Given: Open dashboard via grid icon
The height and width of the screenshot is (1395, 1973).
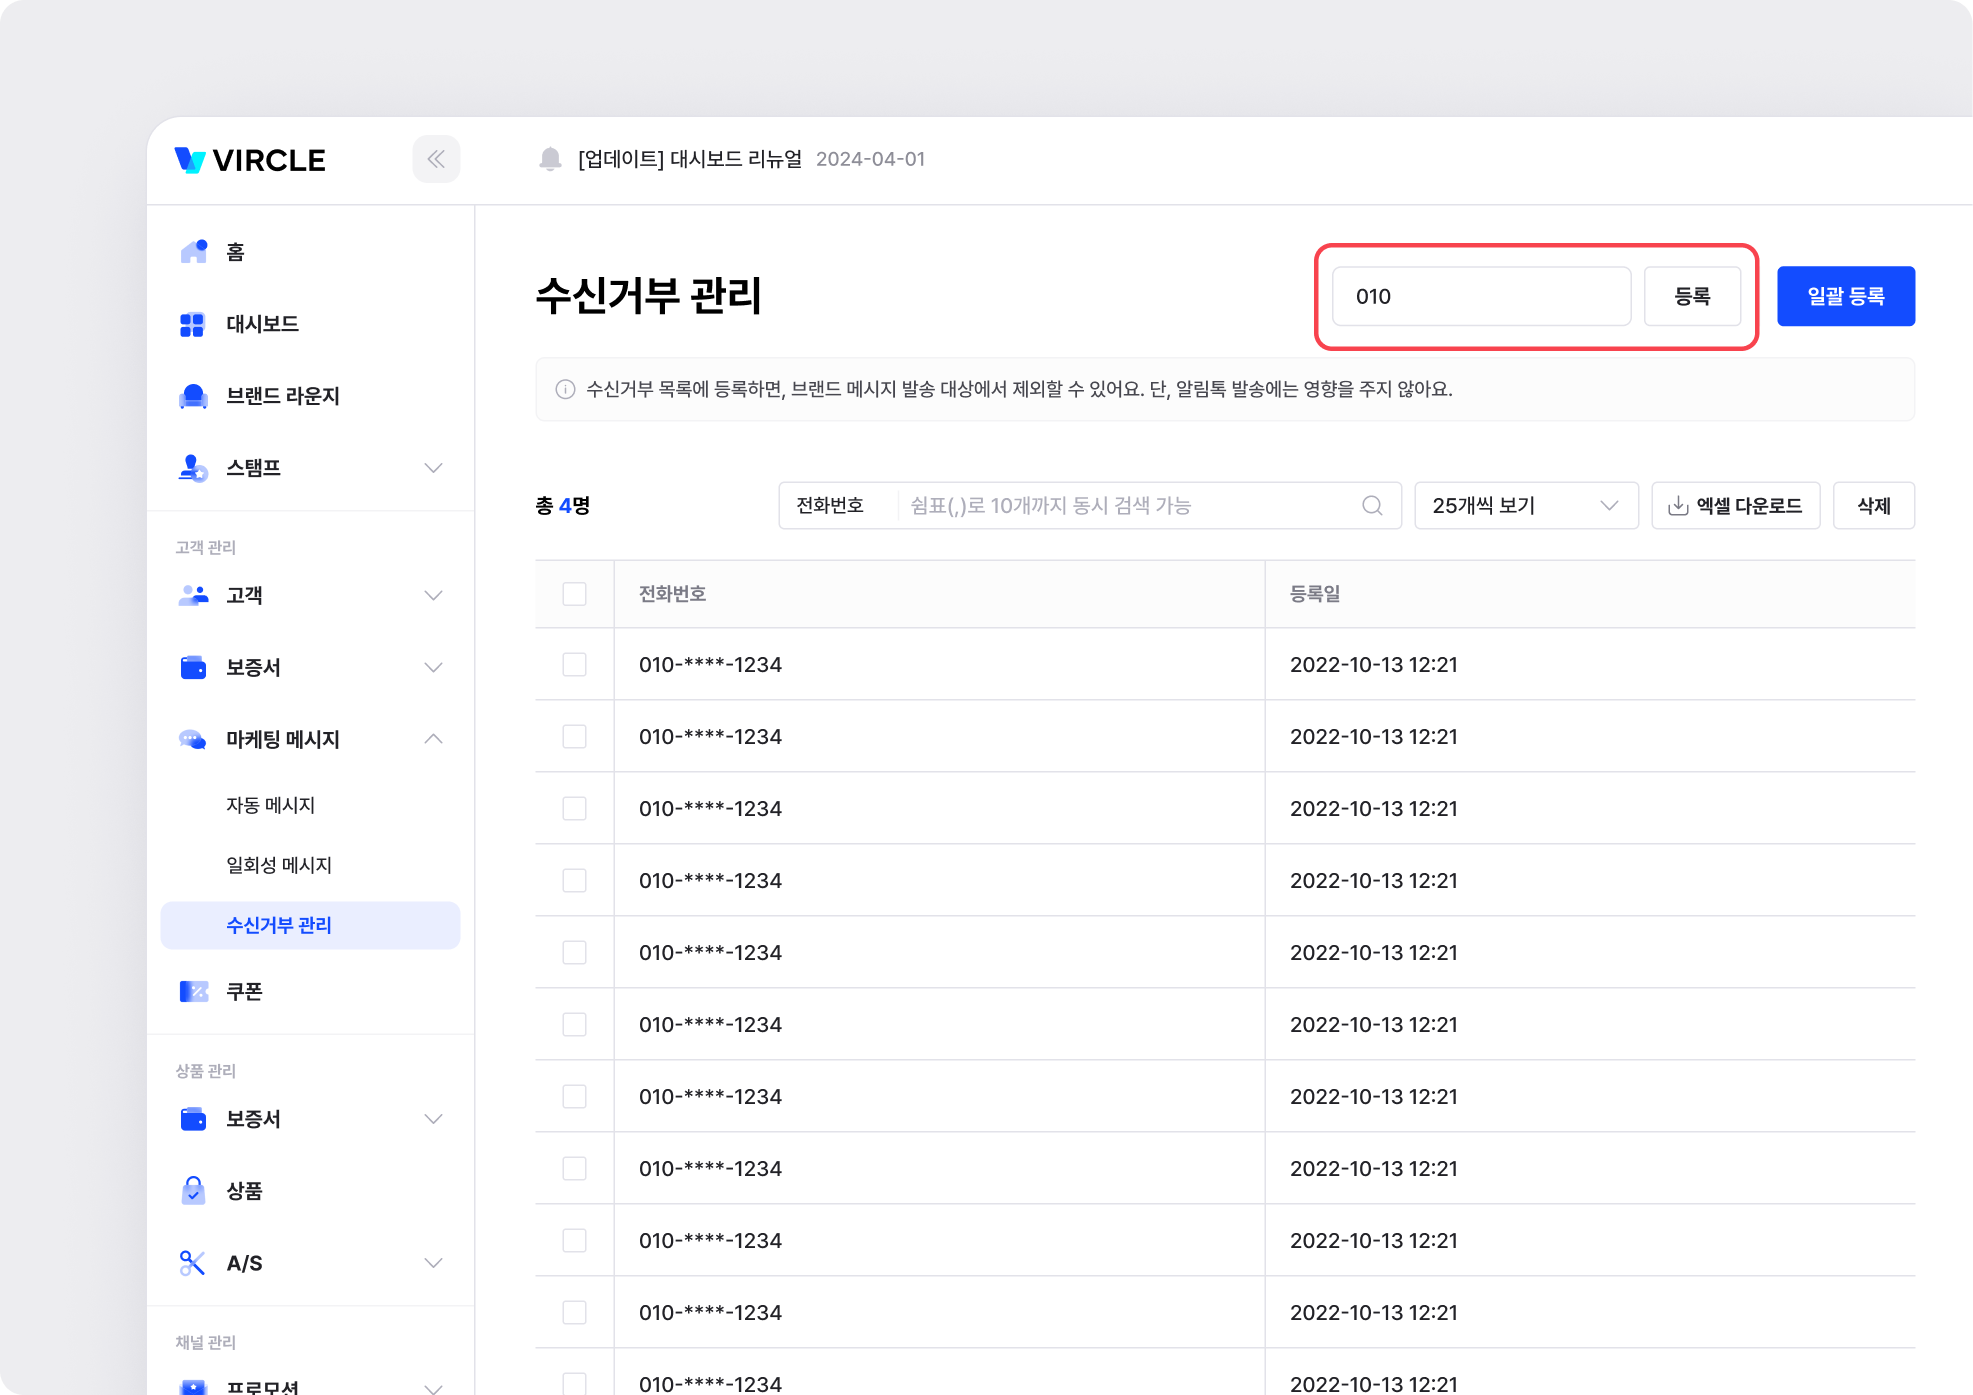Looking at the screenshot, I should point(192,324).
